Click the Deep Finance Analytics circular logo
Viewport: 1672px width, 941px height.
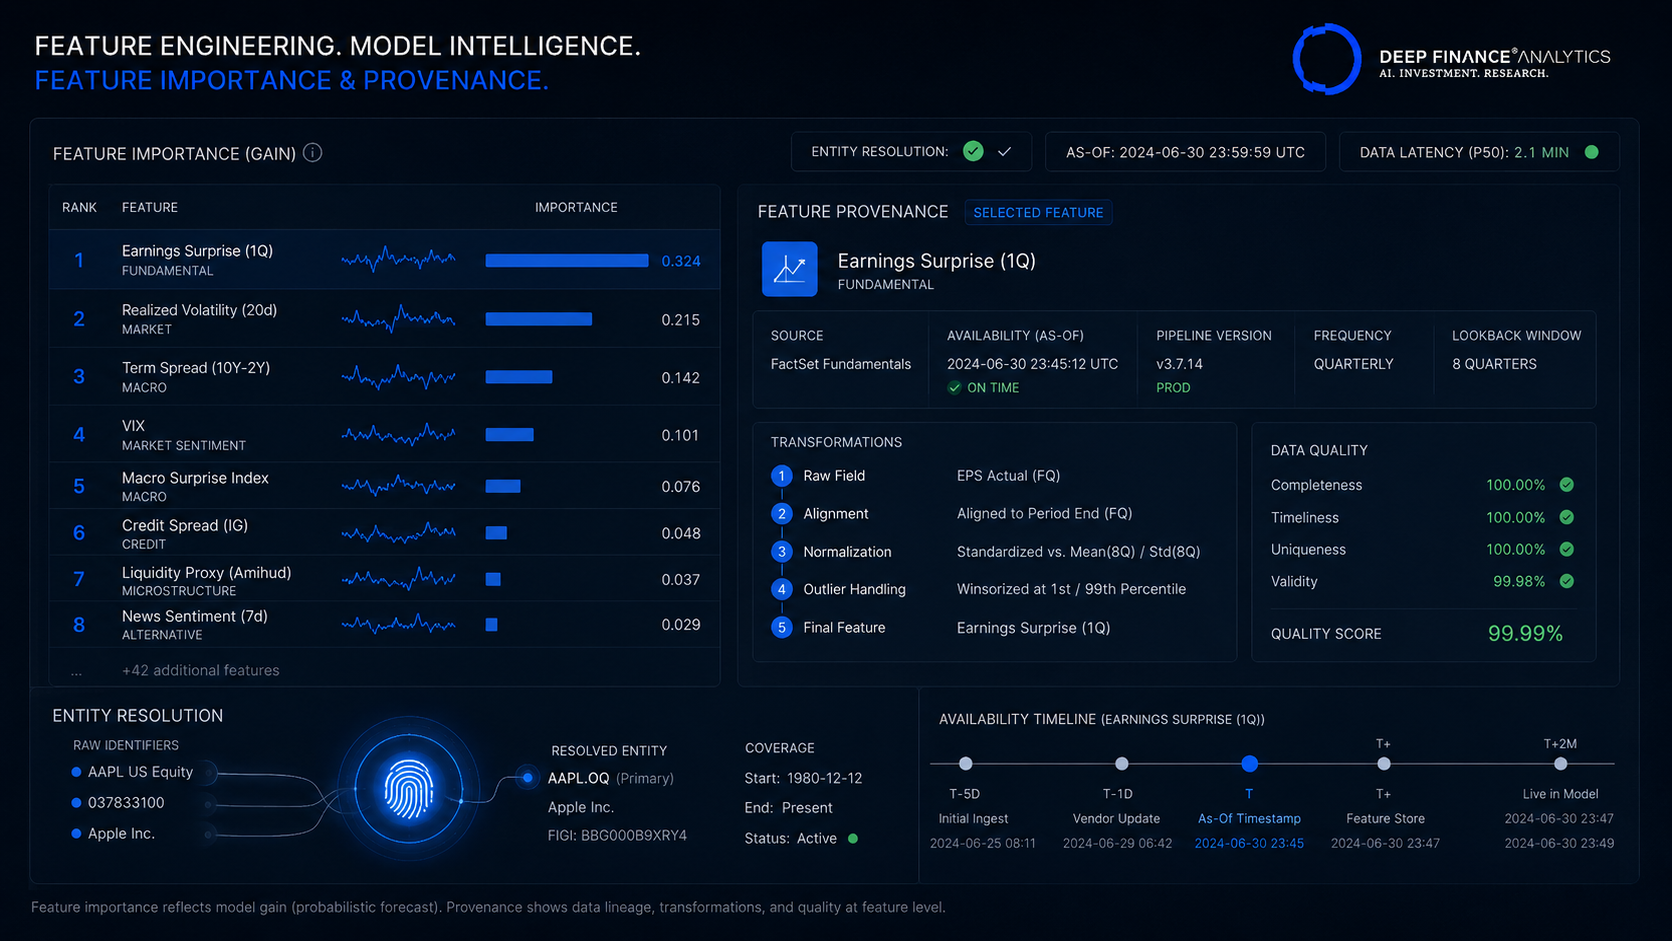pyautogui.click(x=1327, y=59)
